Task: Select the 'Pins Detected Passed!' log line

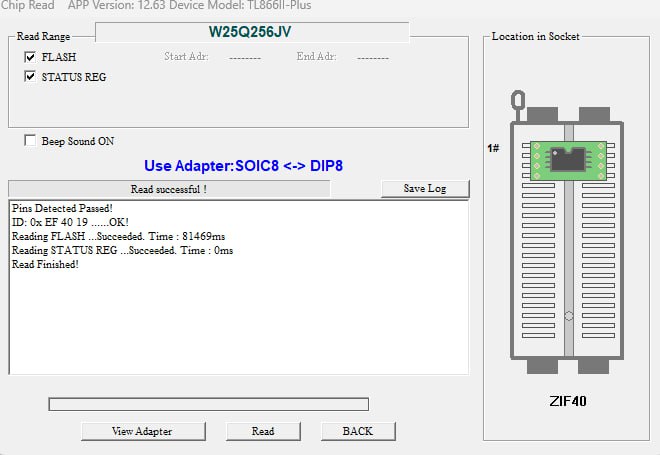Action: (62, 208)
